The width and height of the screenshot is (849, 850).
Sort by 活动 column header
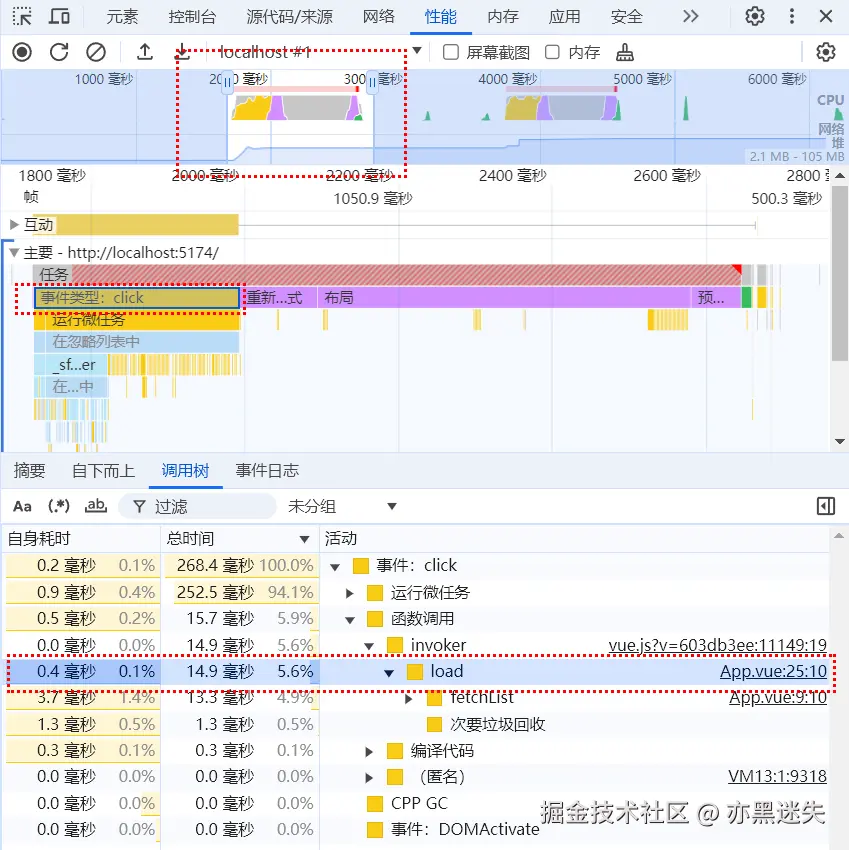click(574, 539)
